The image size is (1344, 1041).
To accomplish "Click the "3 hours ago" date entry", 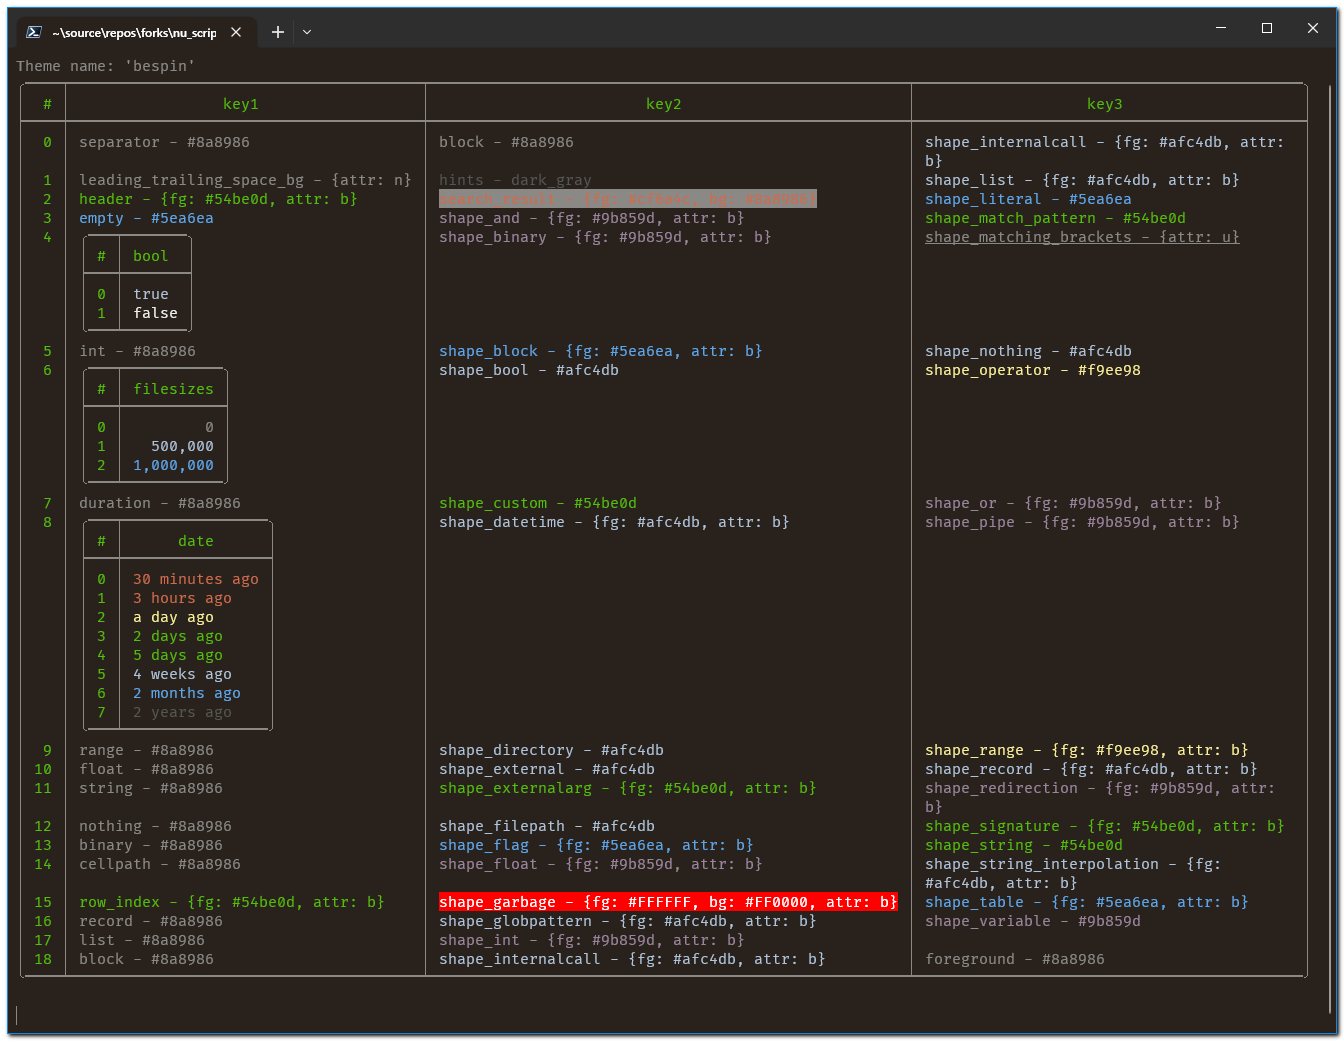I will tap(183, 598).
